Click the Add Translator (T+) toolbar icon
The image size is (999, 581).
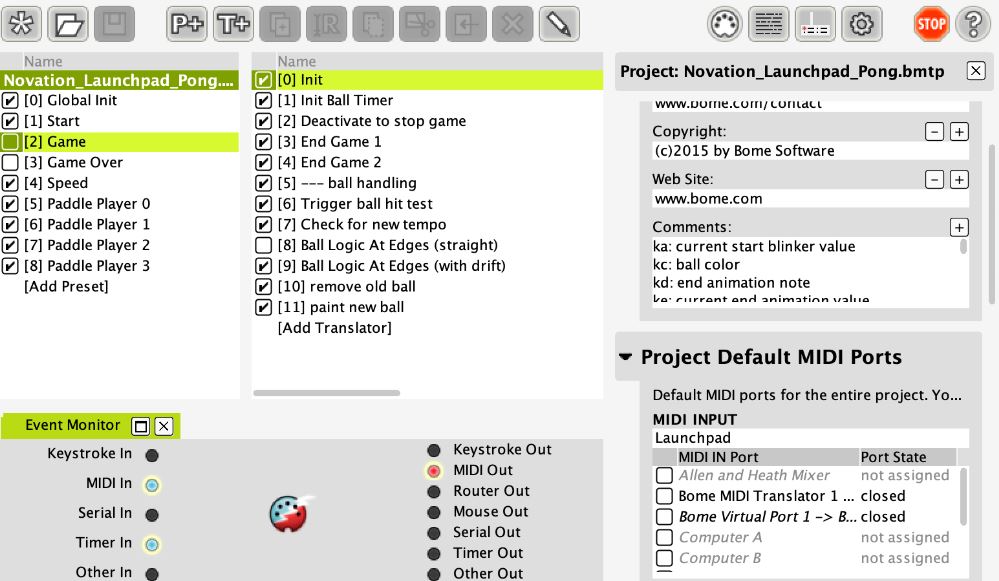coord(233,24)
